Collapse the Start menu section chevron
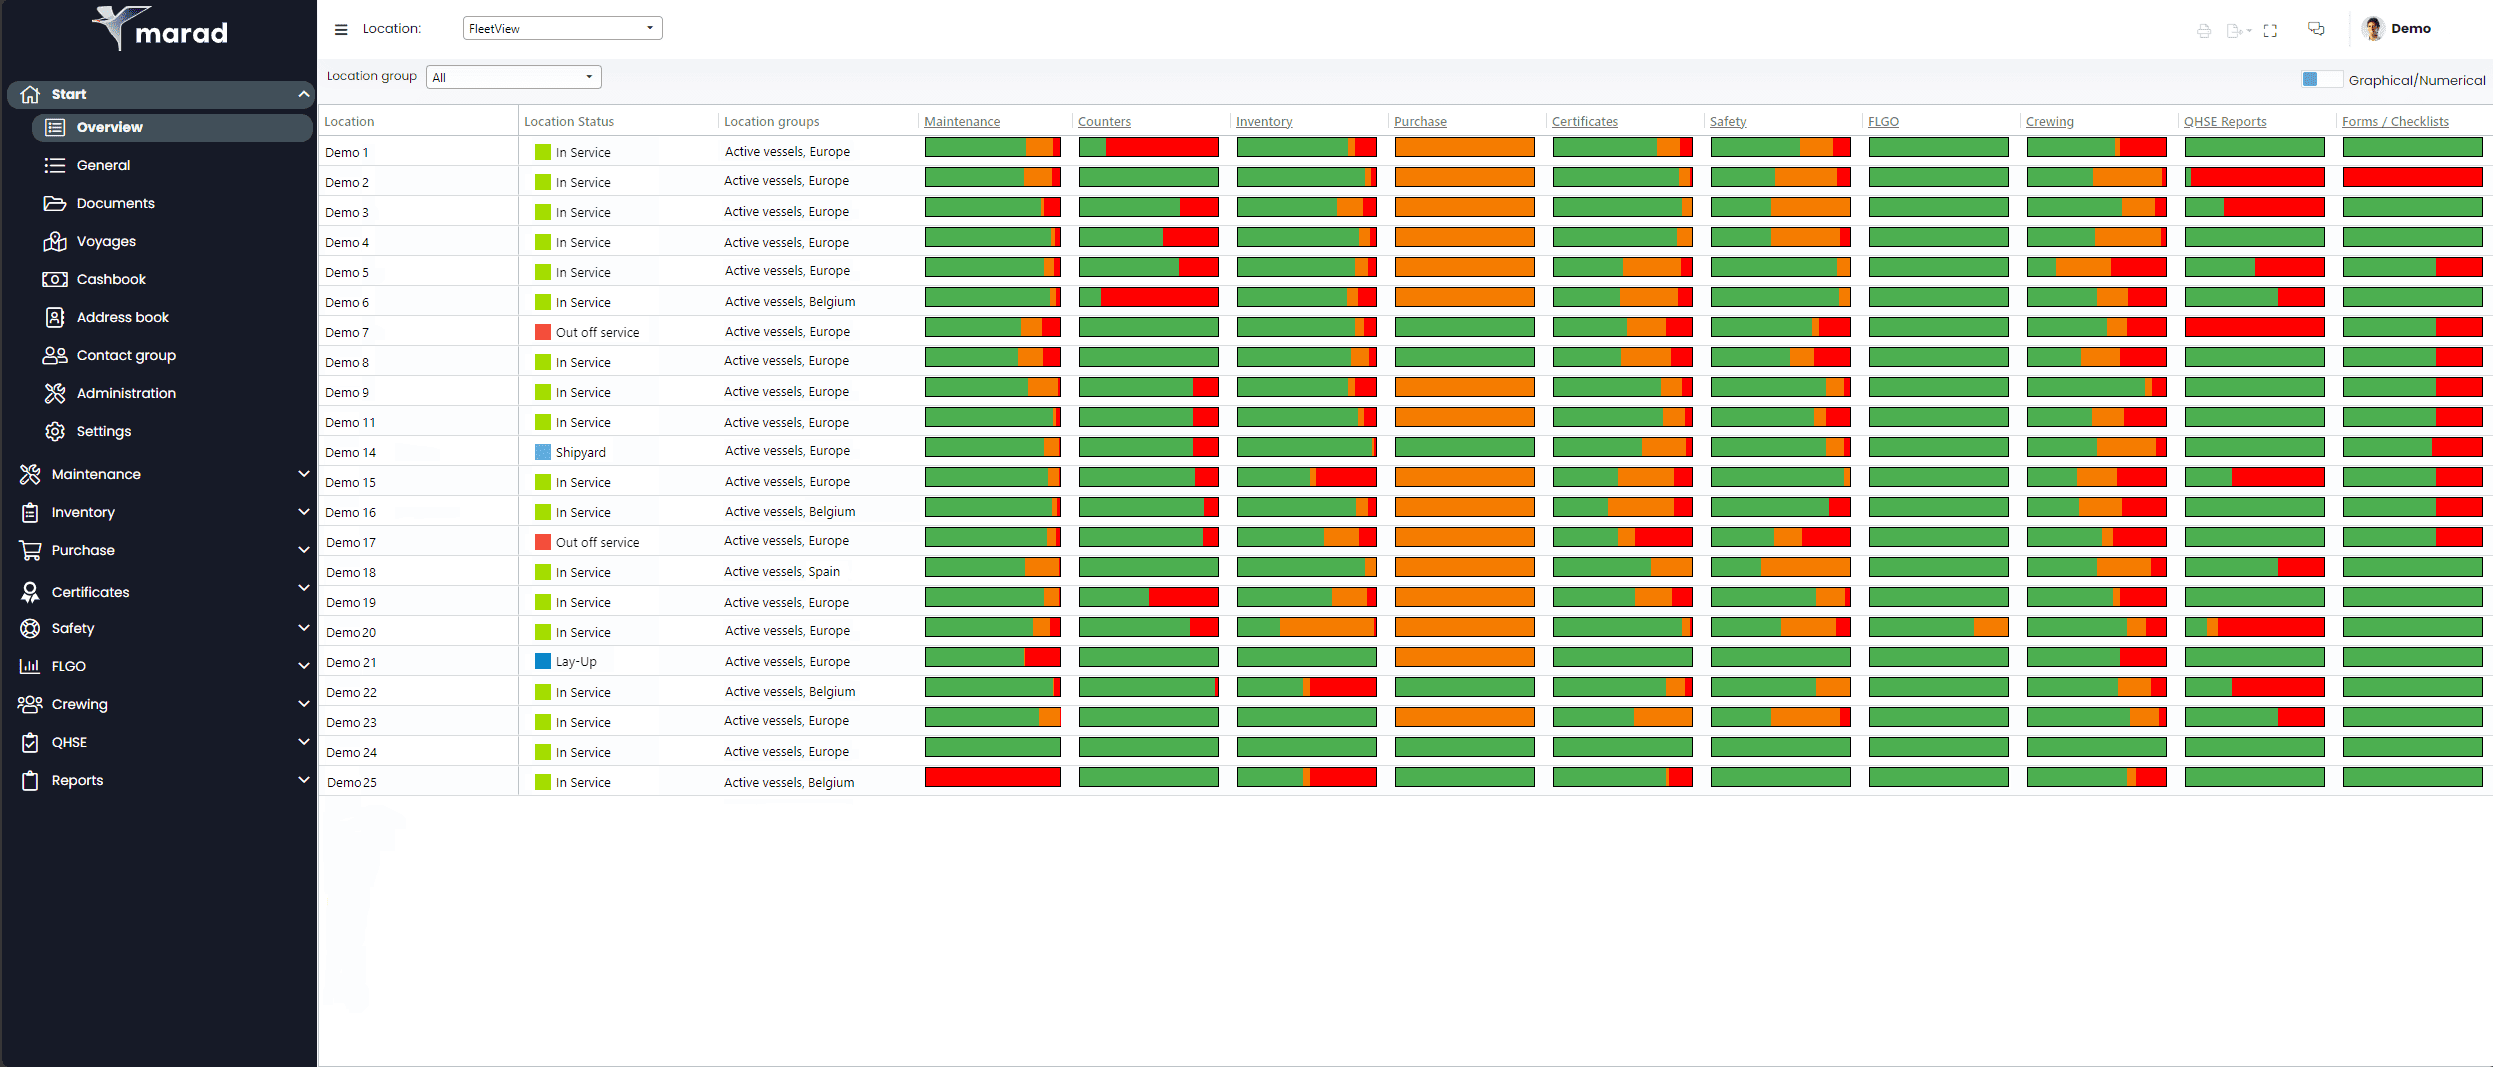The height and width of the screenshot is (1067, 2493). pos(303,94)
